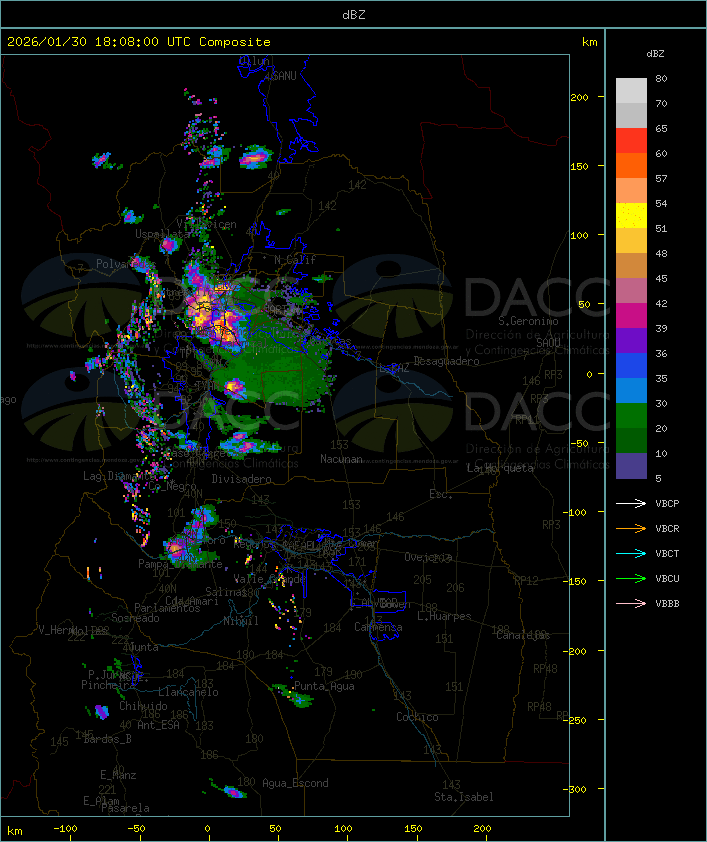Click the magenta 42 dBZ color swatch
The height and width of the screenshot is (842, 707).
[x=631, y=316]
